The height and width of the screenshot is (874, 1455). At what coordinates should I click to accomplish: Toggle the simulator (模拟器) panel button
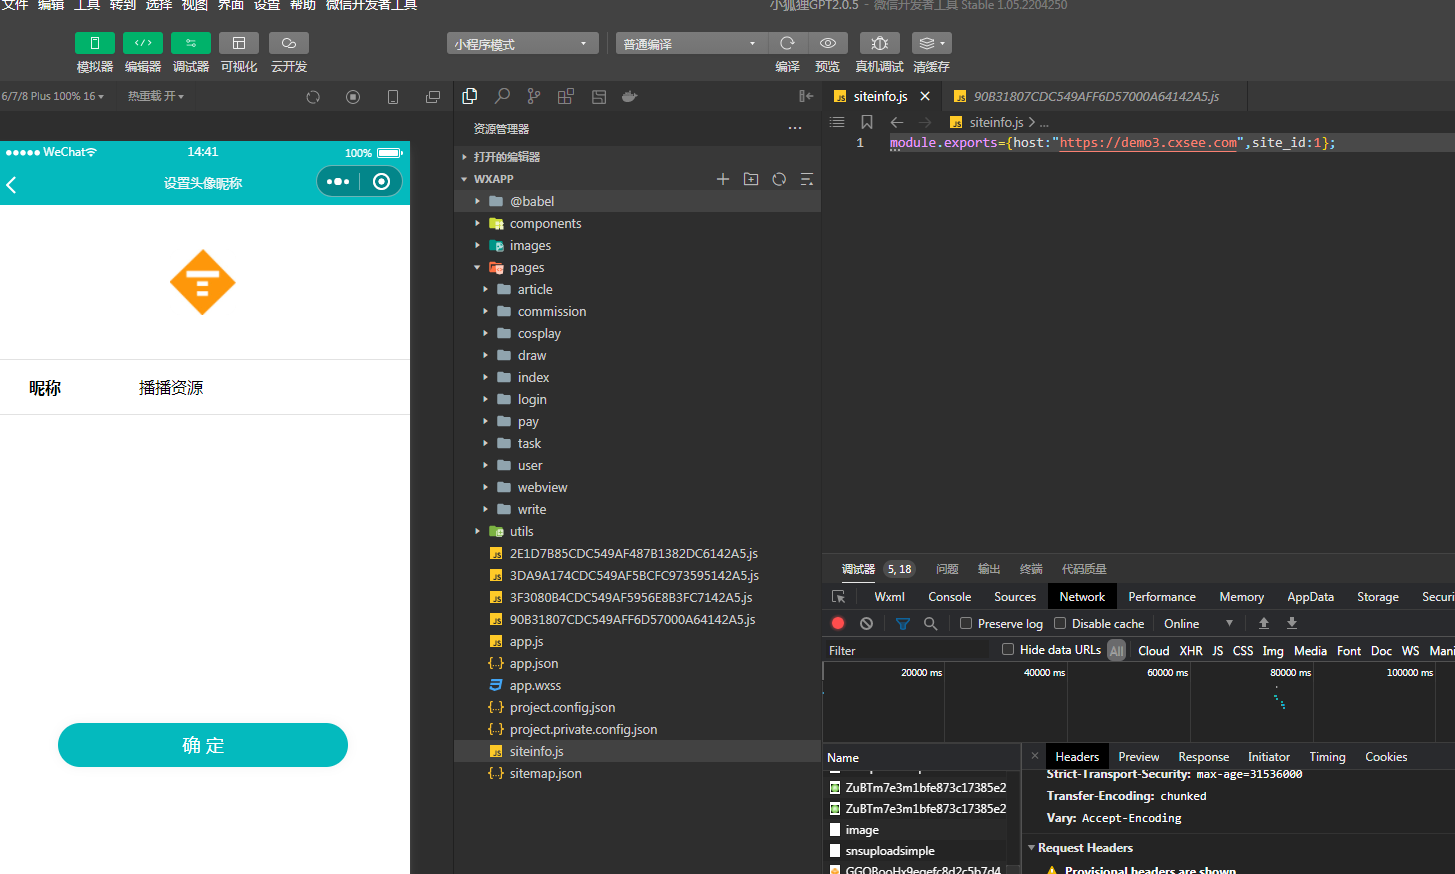tap(95, 43)
